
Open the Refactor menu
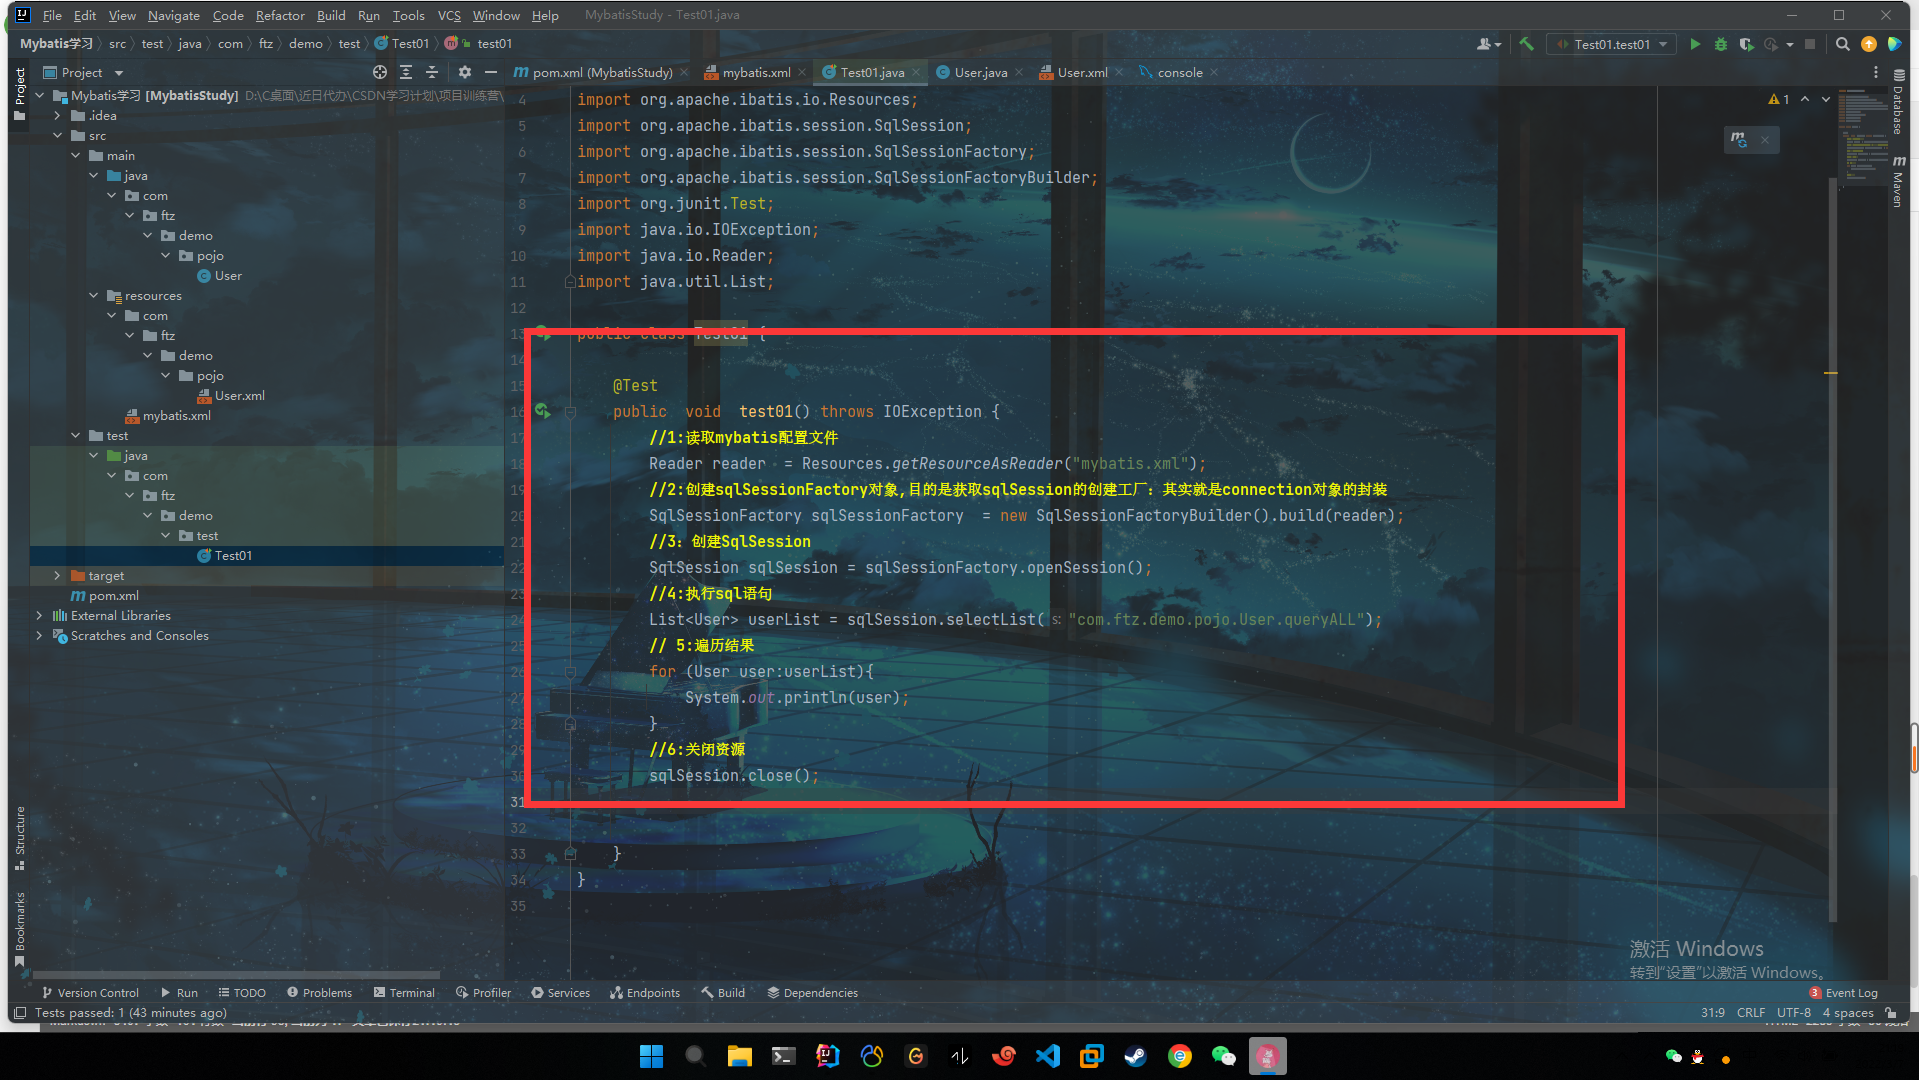[x=280, y=15]
